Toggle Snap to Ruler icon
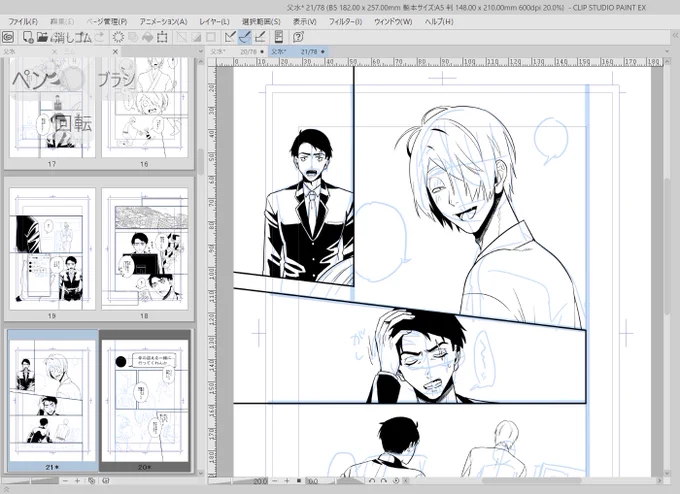The width and height of the screenshot is (680, 494). coord(230,37)
